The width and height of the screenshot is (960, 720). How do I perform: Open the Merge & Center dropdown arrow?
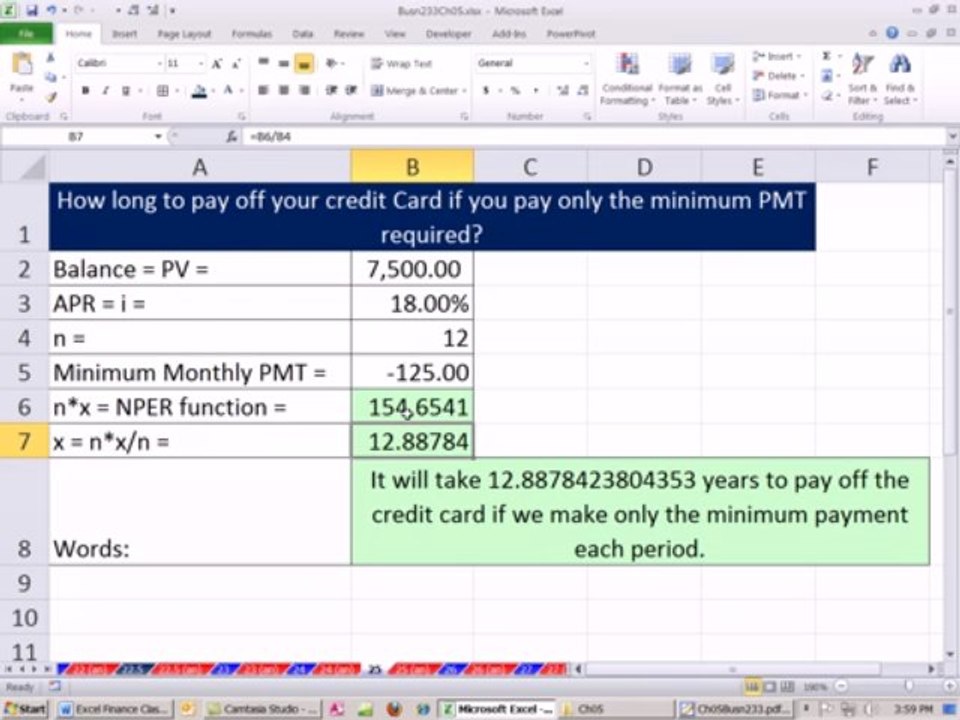(464, 91)
